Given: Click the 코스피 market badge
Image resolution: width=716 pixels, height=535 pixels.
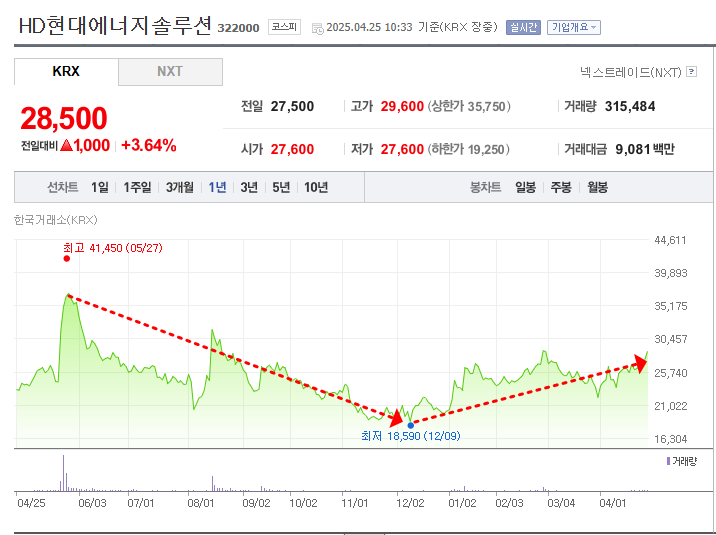Looking at the screenshot, I should 284,27.
